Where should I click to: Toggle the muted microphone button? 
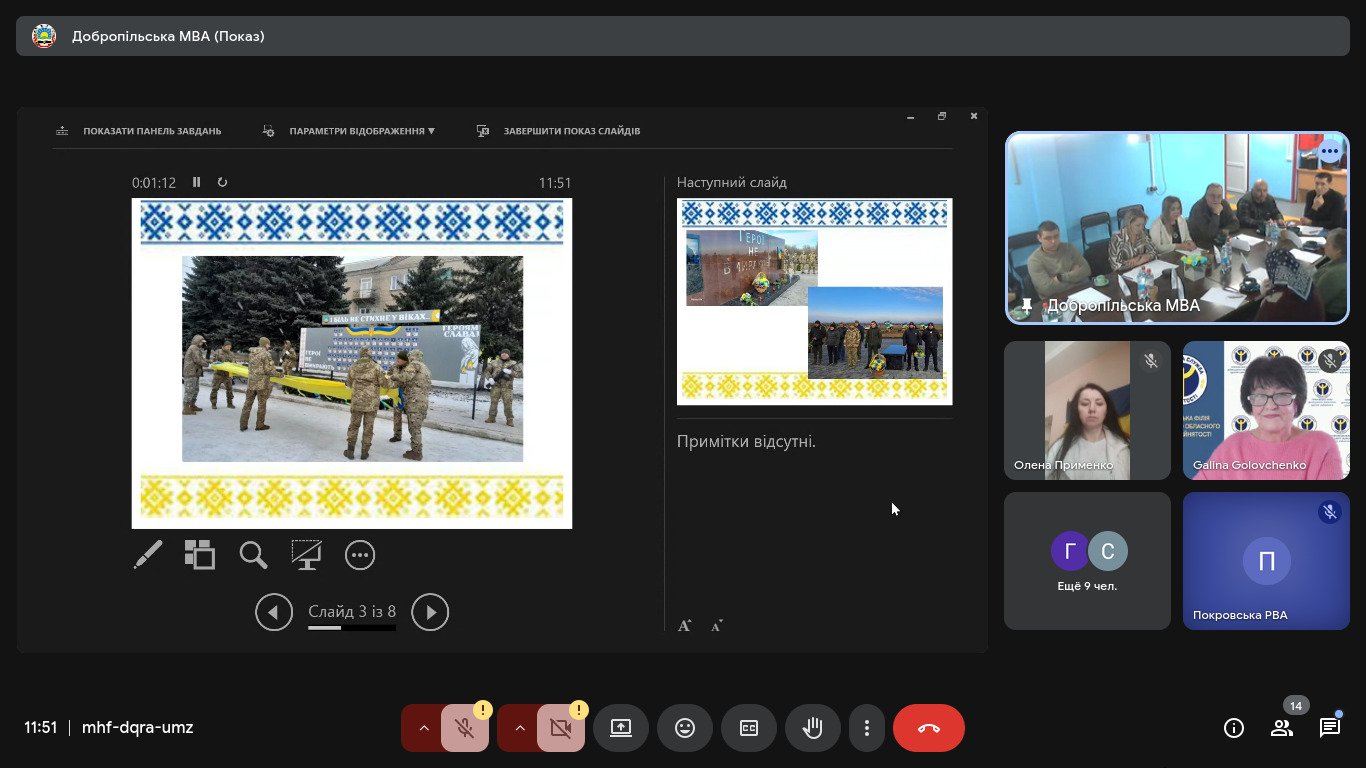tap(465, 728)
